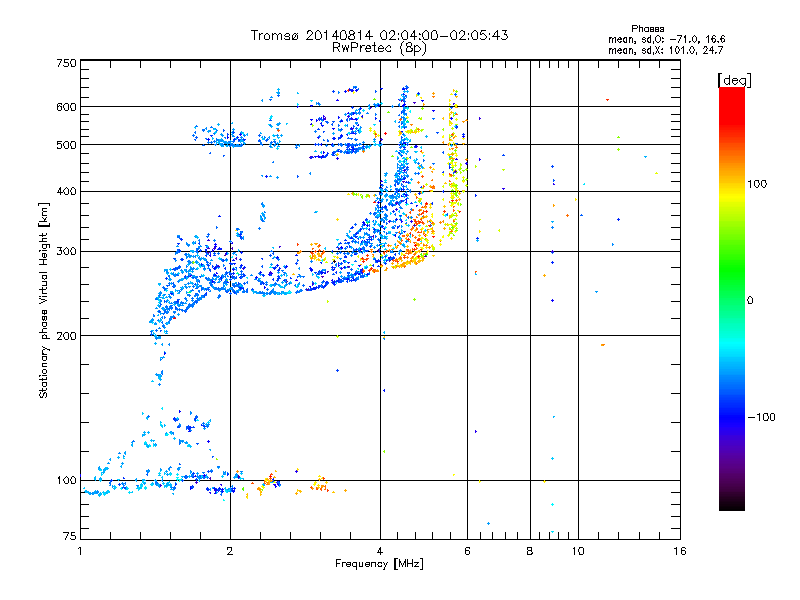Click the '8' frequency axis tick label
Viewport: 800px width, 600px height.
coord(530,551)
